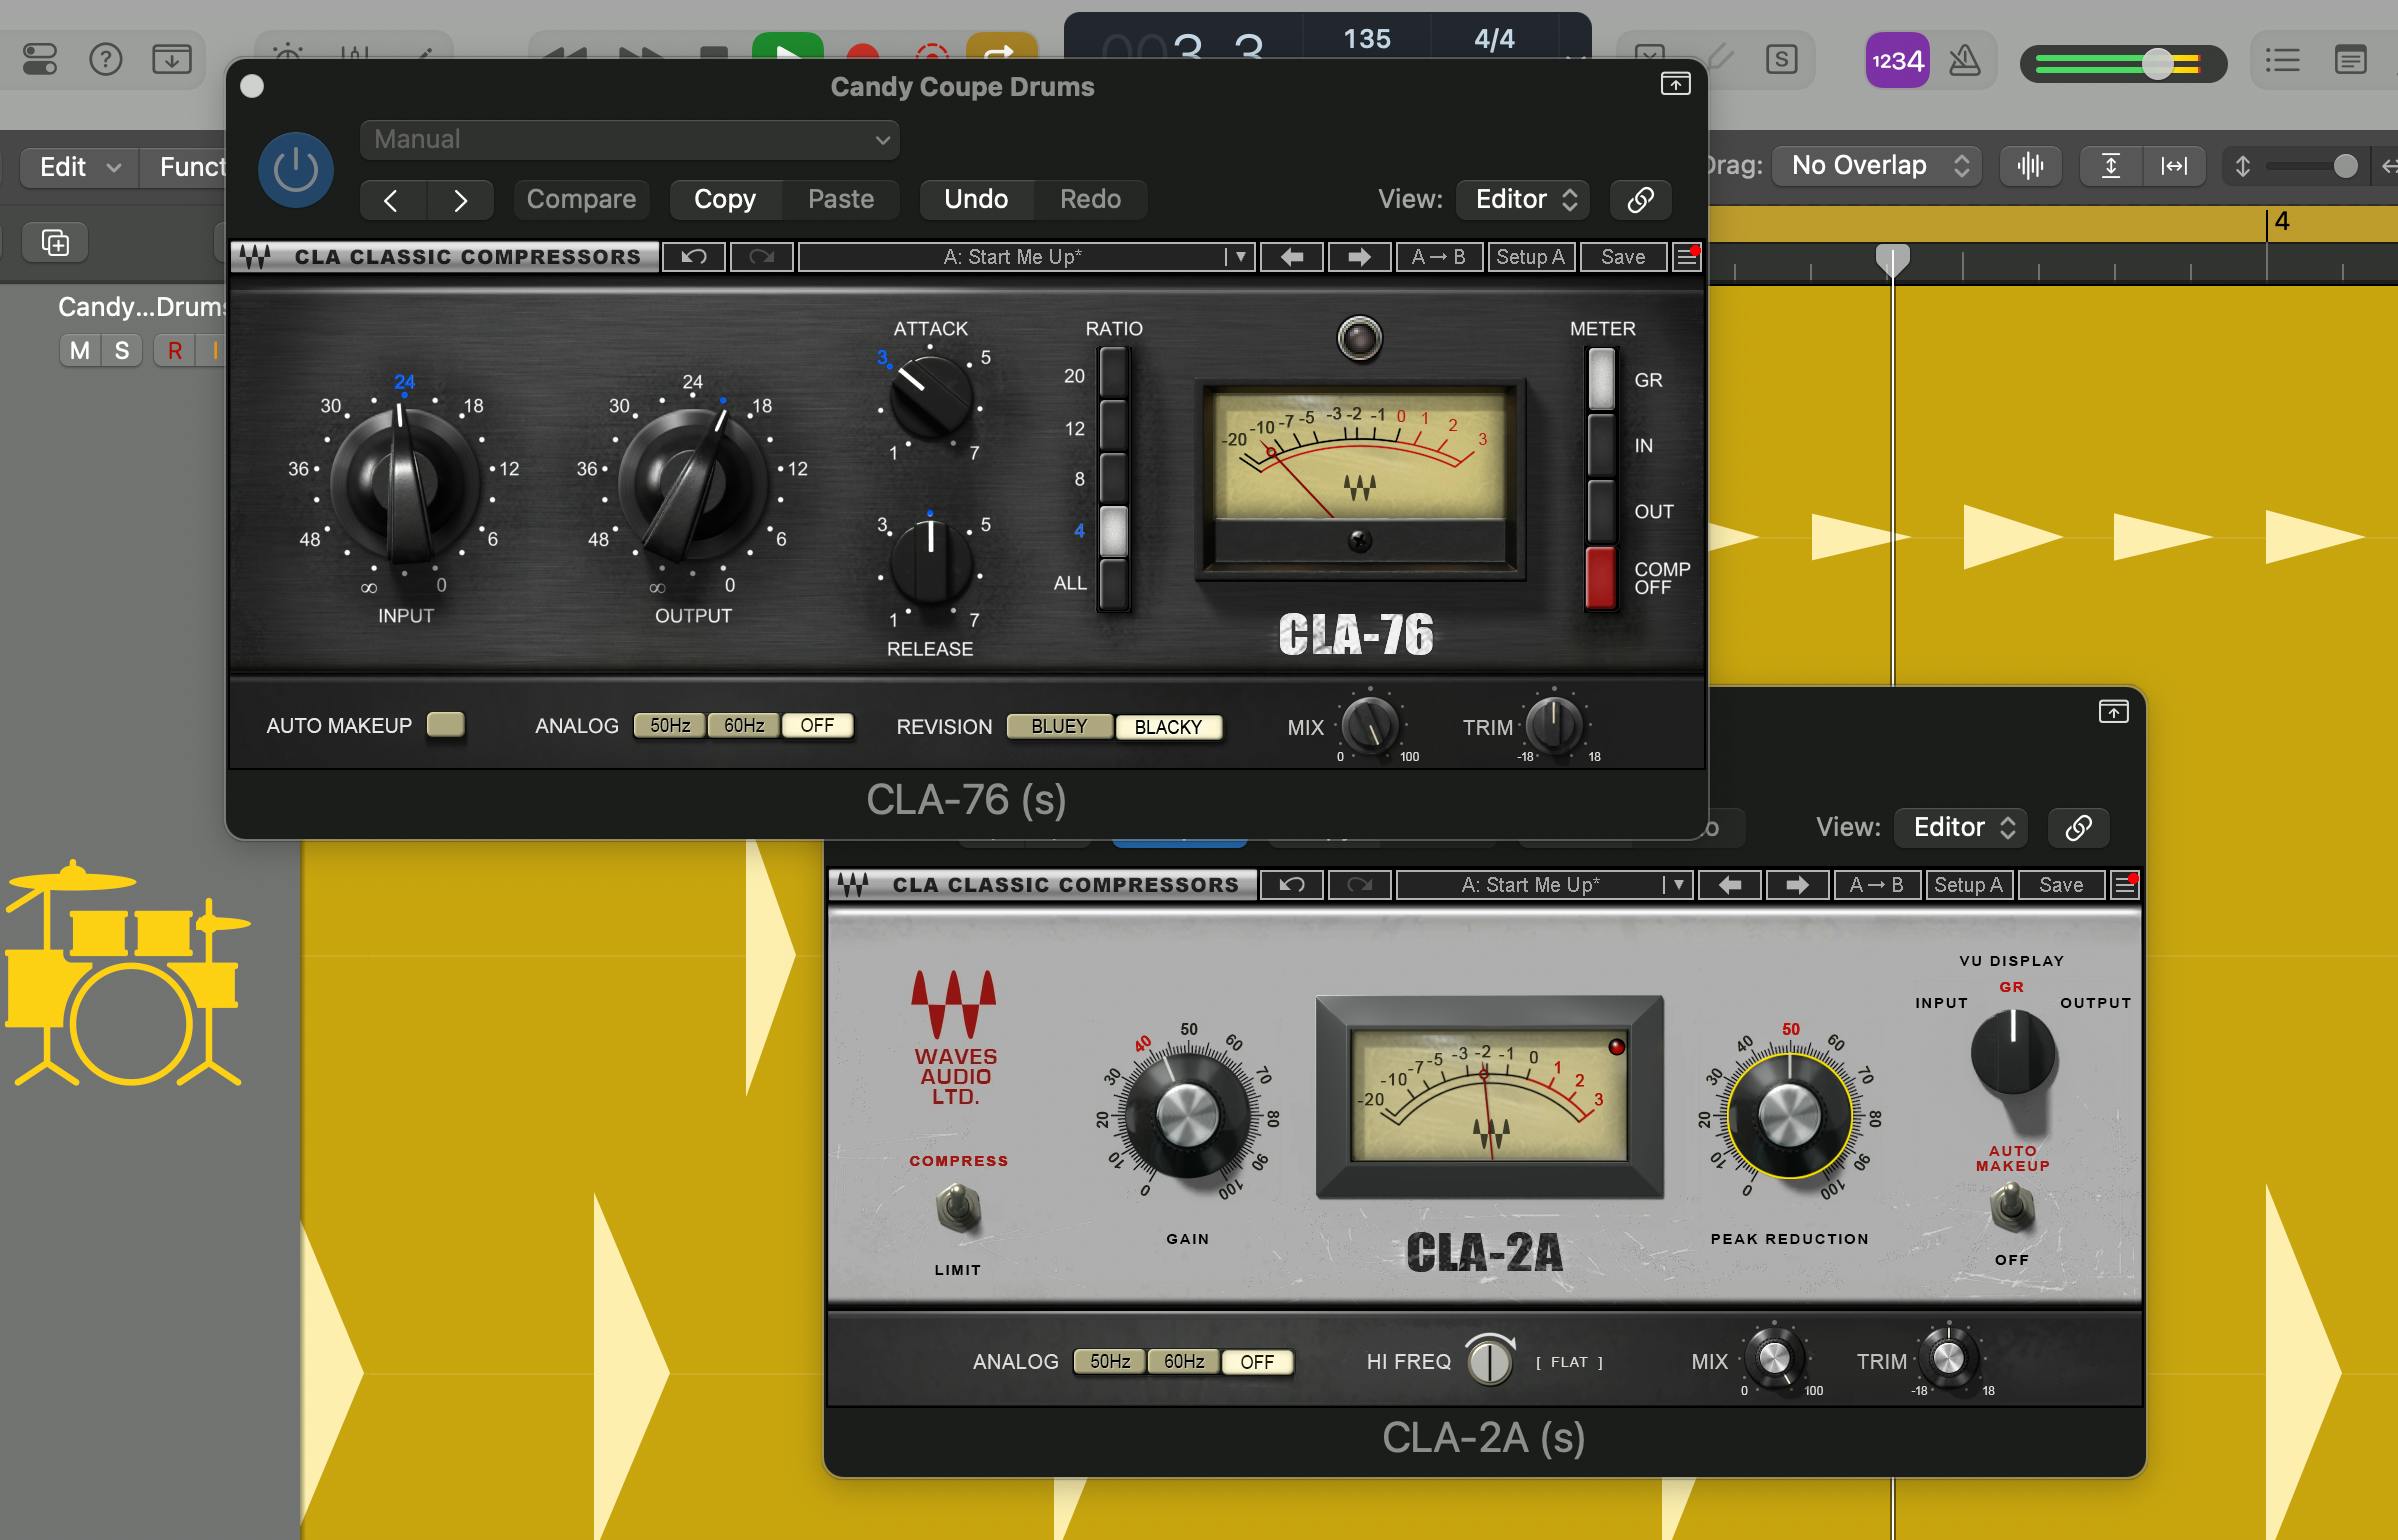Open the list editors icon

tap(2282, 62)
